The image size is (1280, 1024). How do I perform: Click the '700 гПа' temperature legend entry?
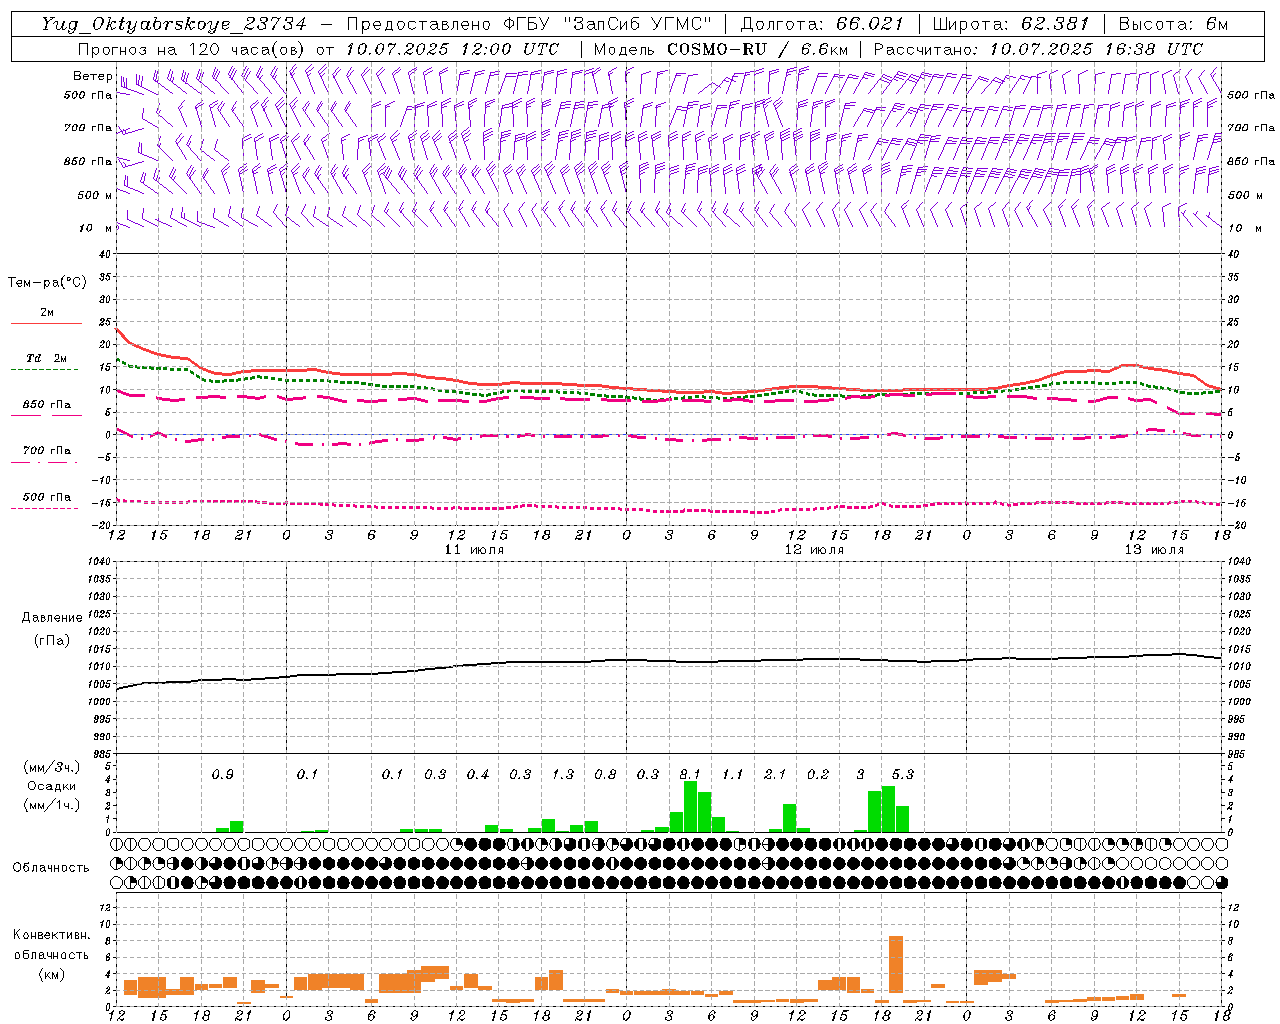point(47,451)
